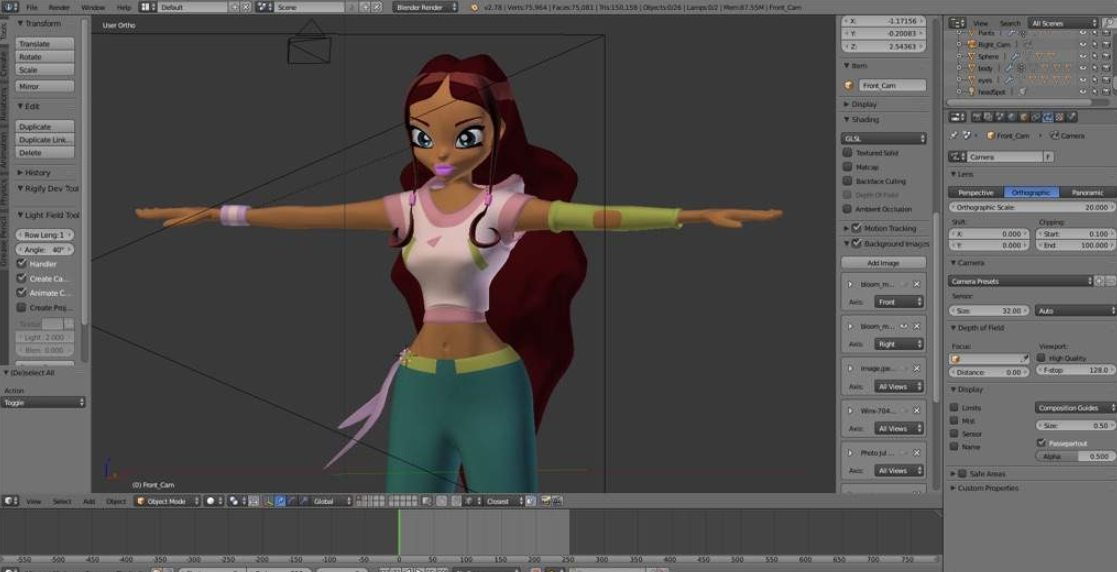Click the add new scene plus icon
Screen dimensions: 1117x572
[x=365, y=7]
